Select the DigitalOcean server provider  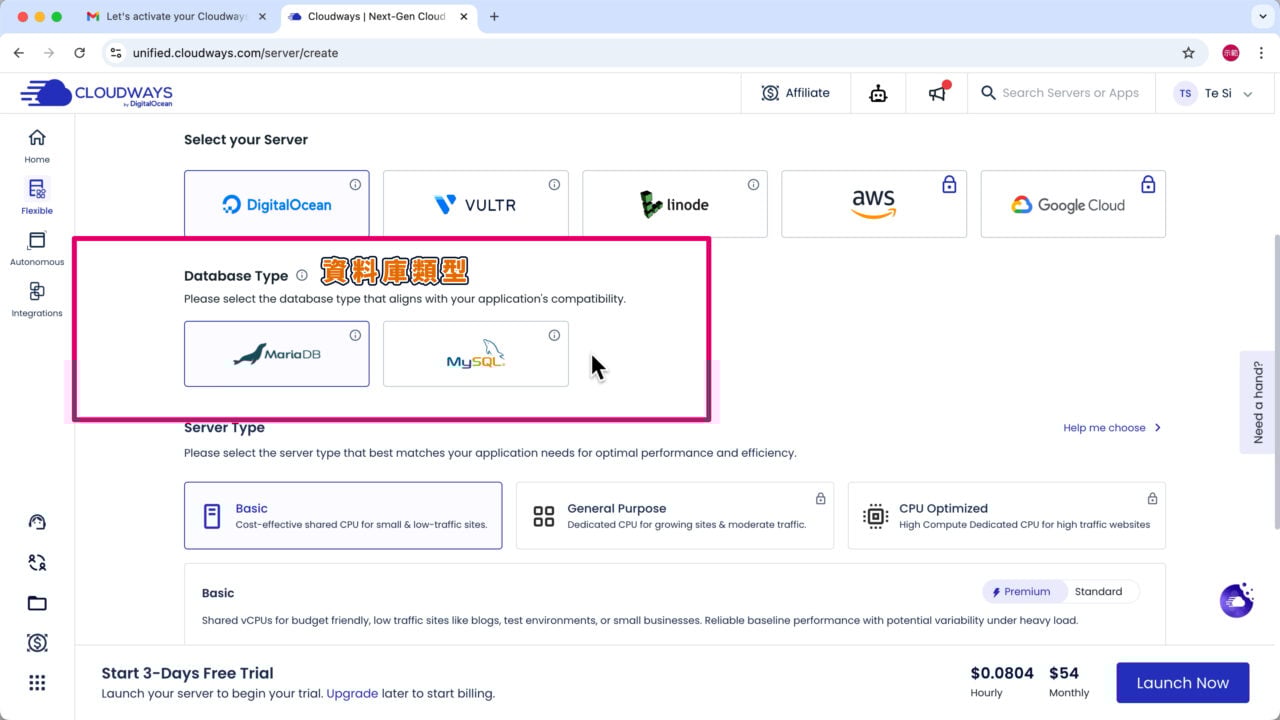277,204
